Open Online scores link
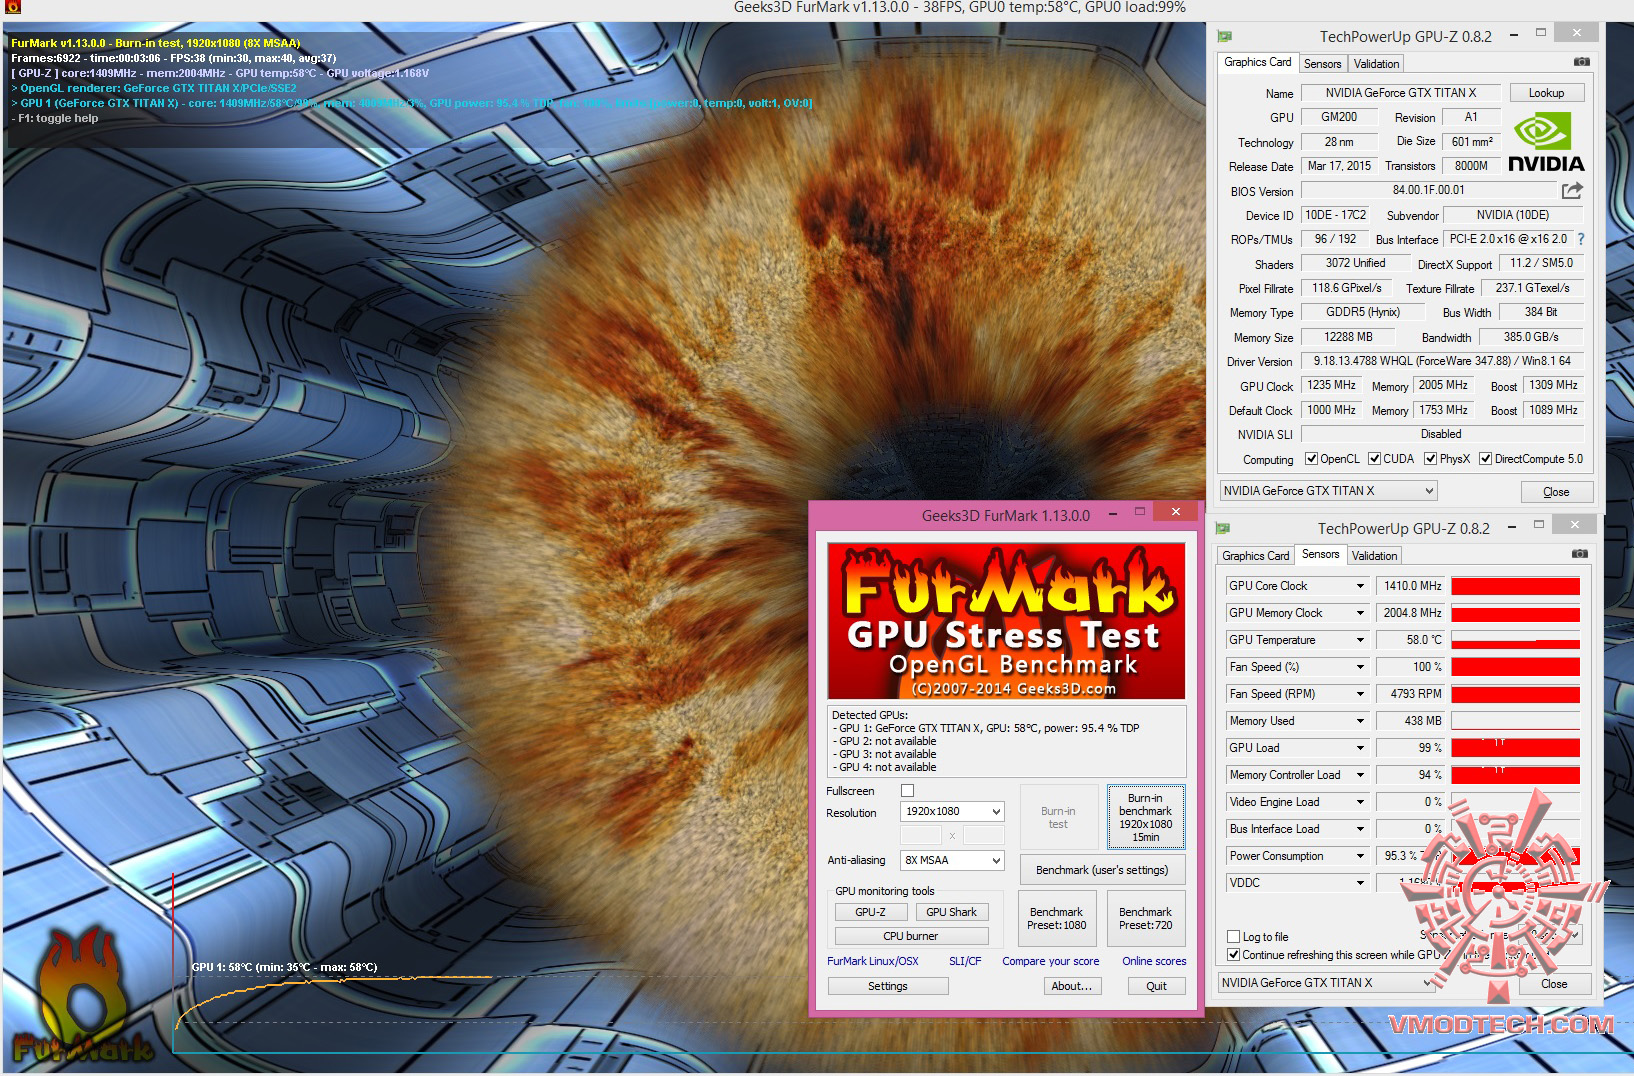 click(1154, 961)
